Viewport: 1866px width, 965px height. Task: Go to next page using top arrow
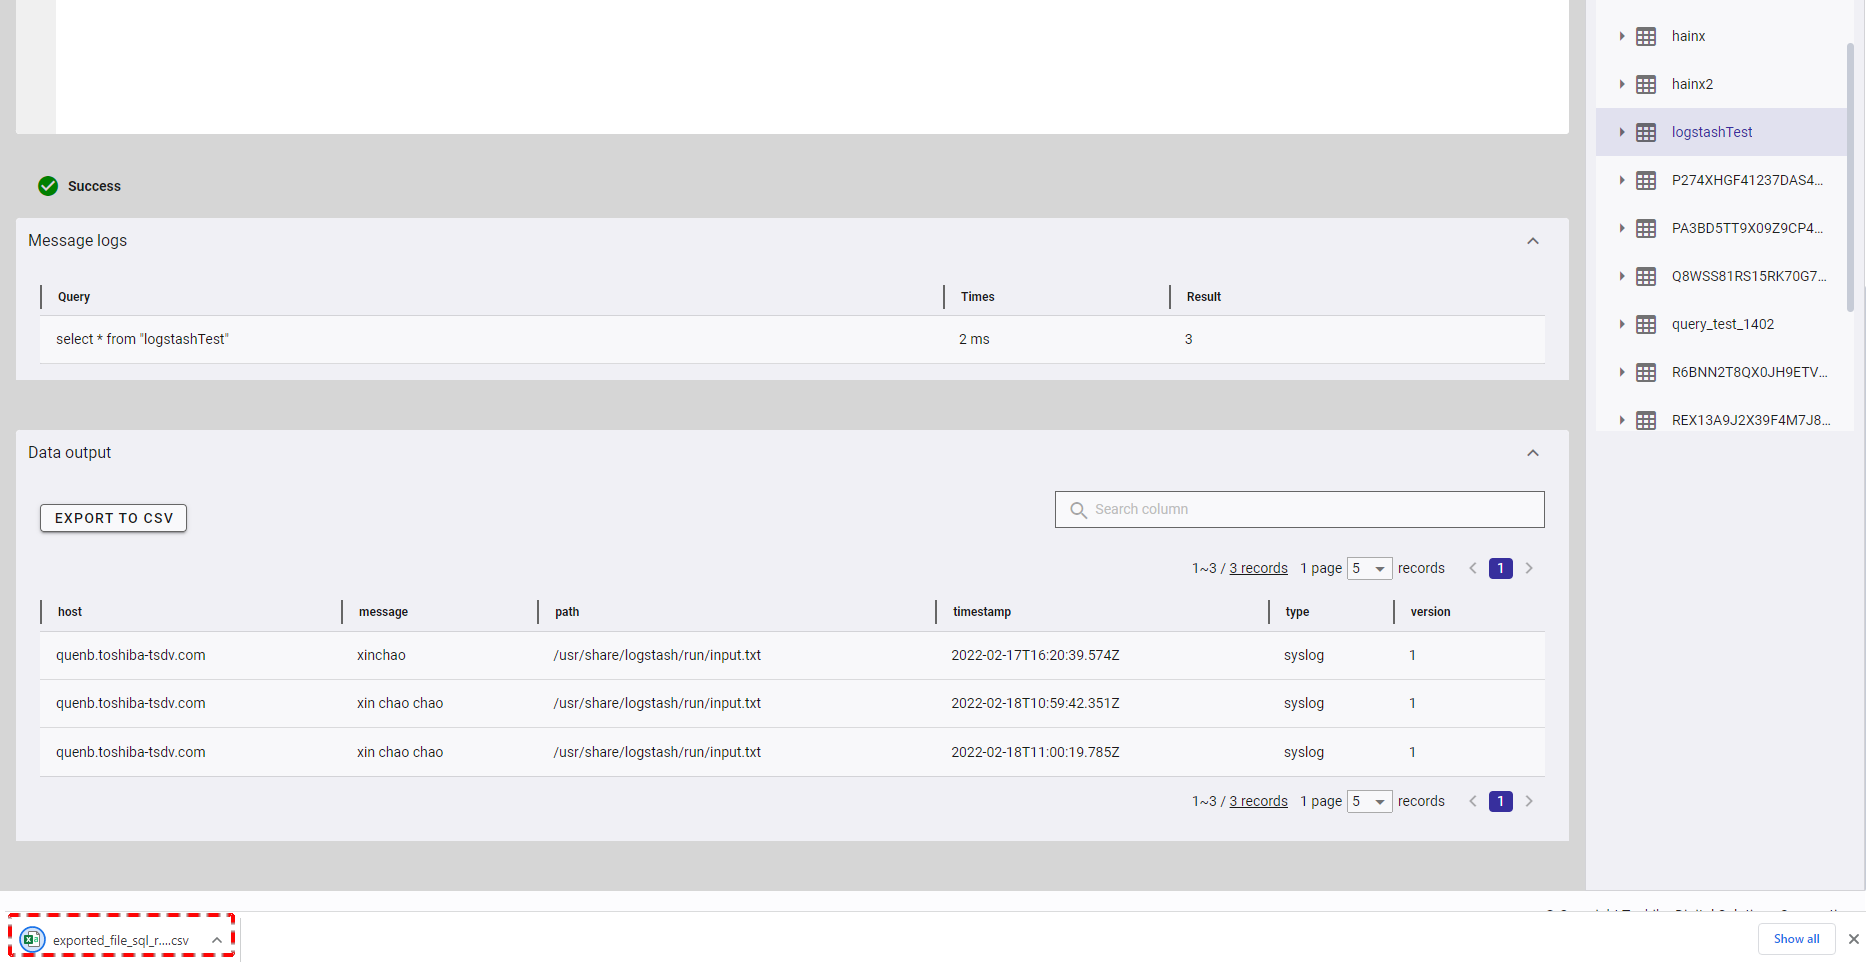(1529, 569)
